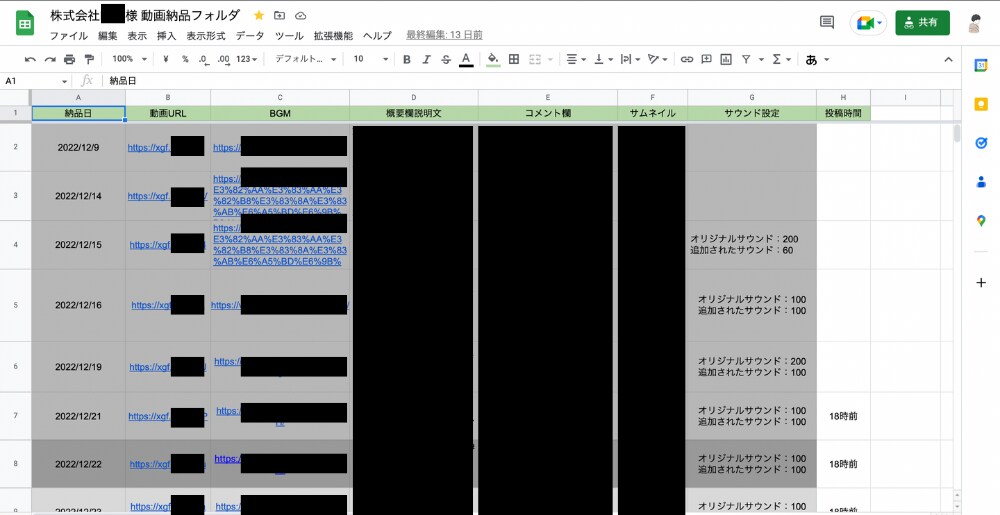Image resolution: width=1000 pixels, height=515 pixels.
Task: Open Google Keep side panel
Action: 981,104
